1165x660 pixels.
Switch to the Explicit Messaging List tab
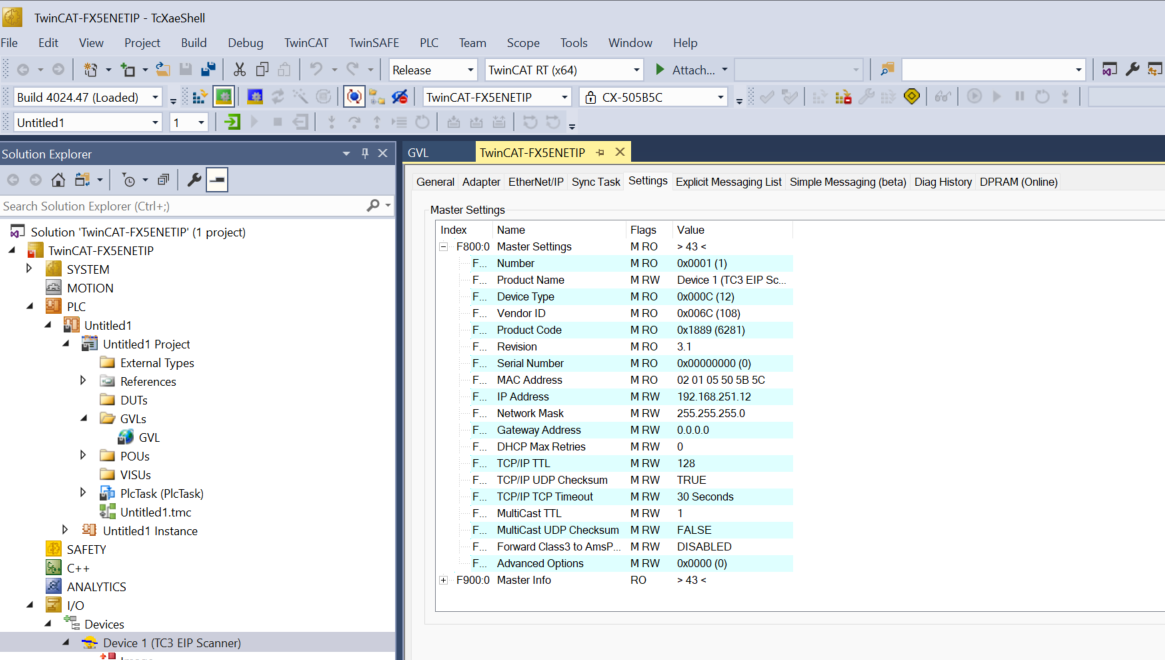click(x=728, y=182)
